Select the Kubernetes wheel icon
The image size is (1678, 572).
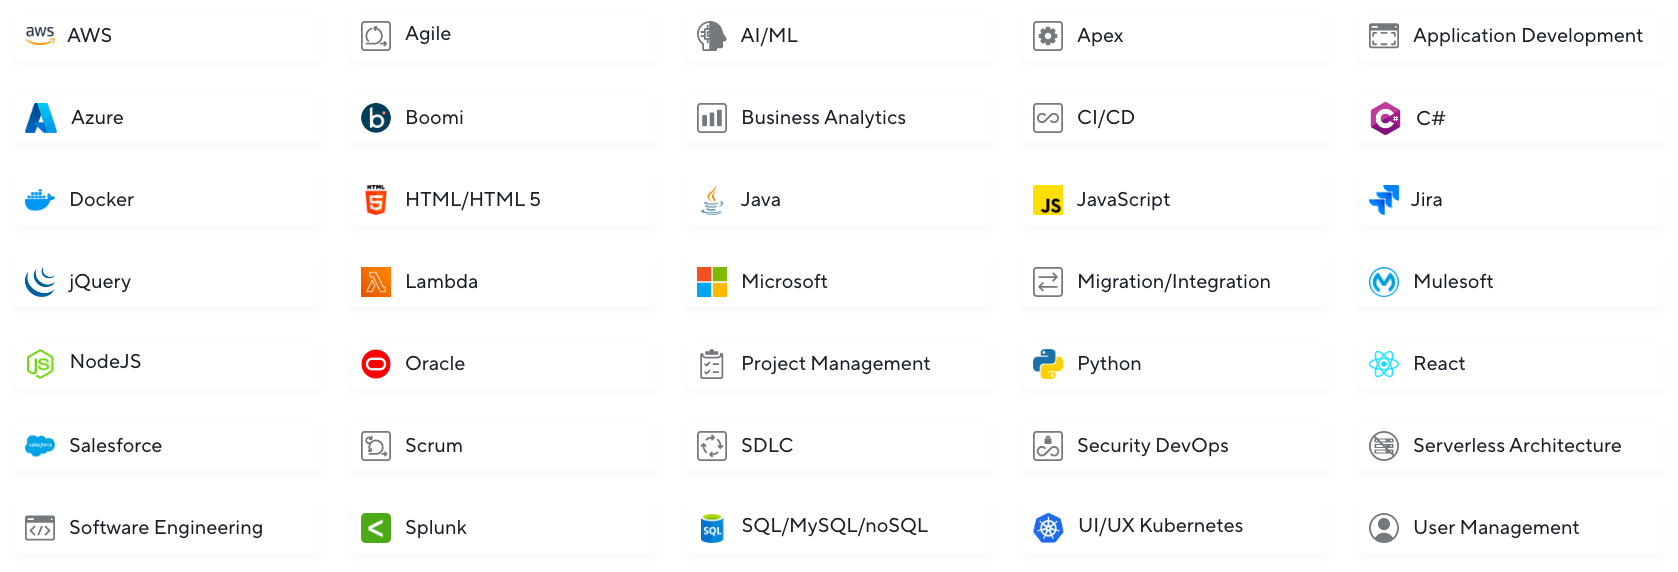(1048, 528)
